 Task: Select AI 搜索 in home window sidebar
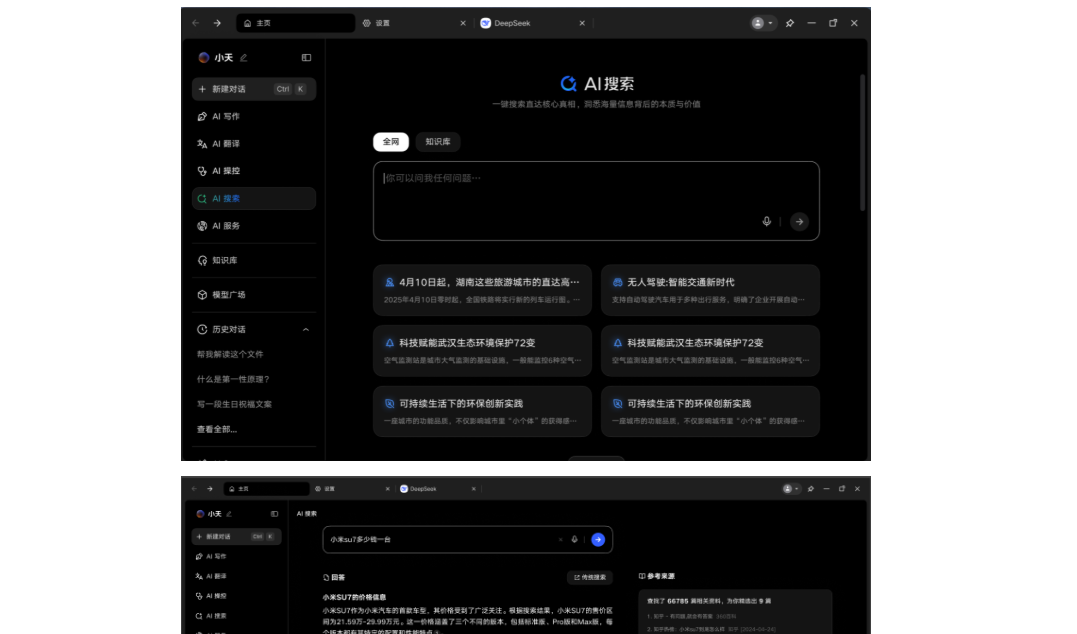pyautogui.click(x=253, y=199)
